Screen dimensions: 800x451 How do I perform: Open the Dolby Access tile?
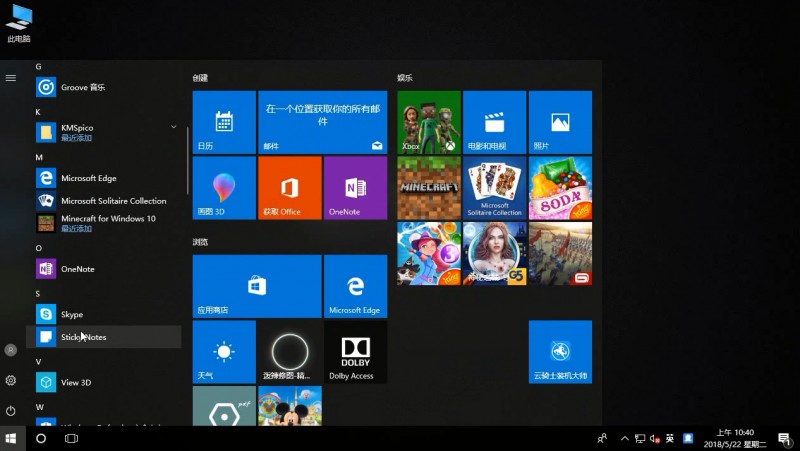tap(355, 352)
